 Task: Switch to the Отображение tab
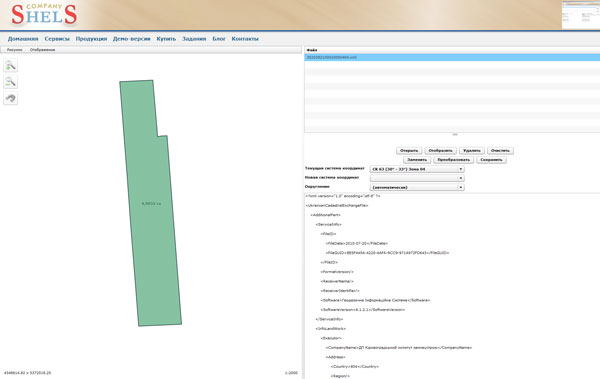click(42, 50)
